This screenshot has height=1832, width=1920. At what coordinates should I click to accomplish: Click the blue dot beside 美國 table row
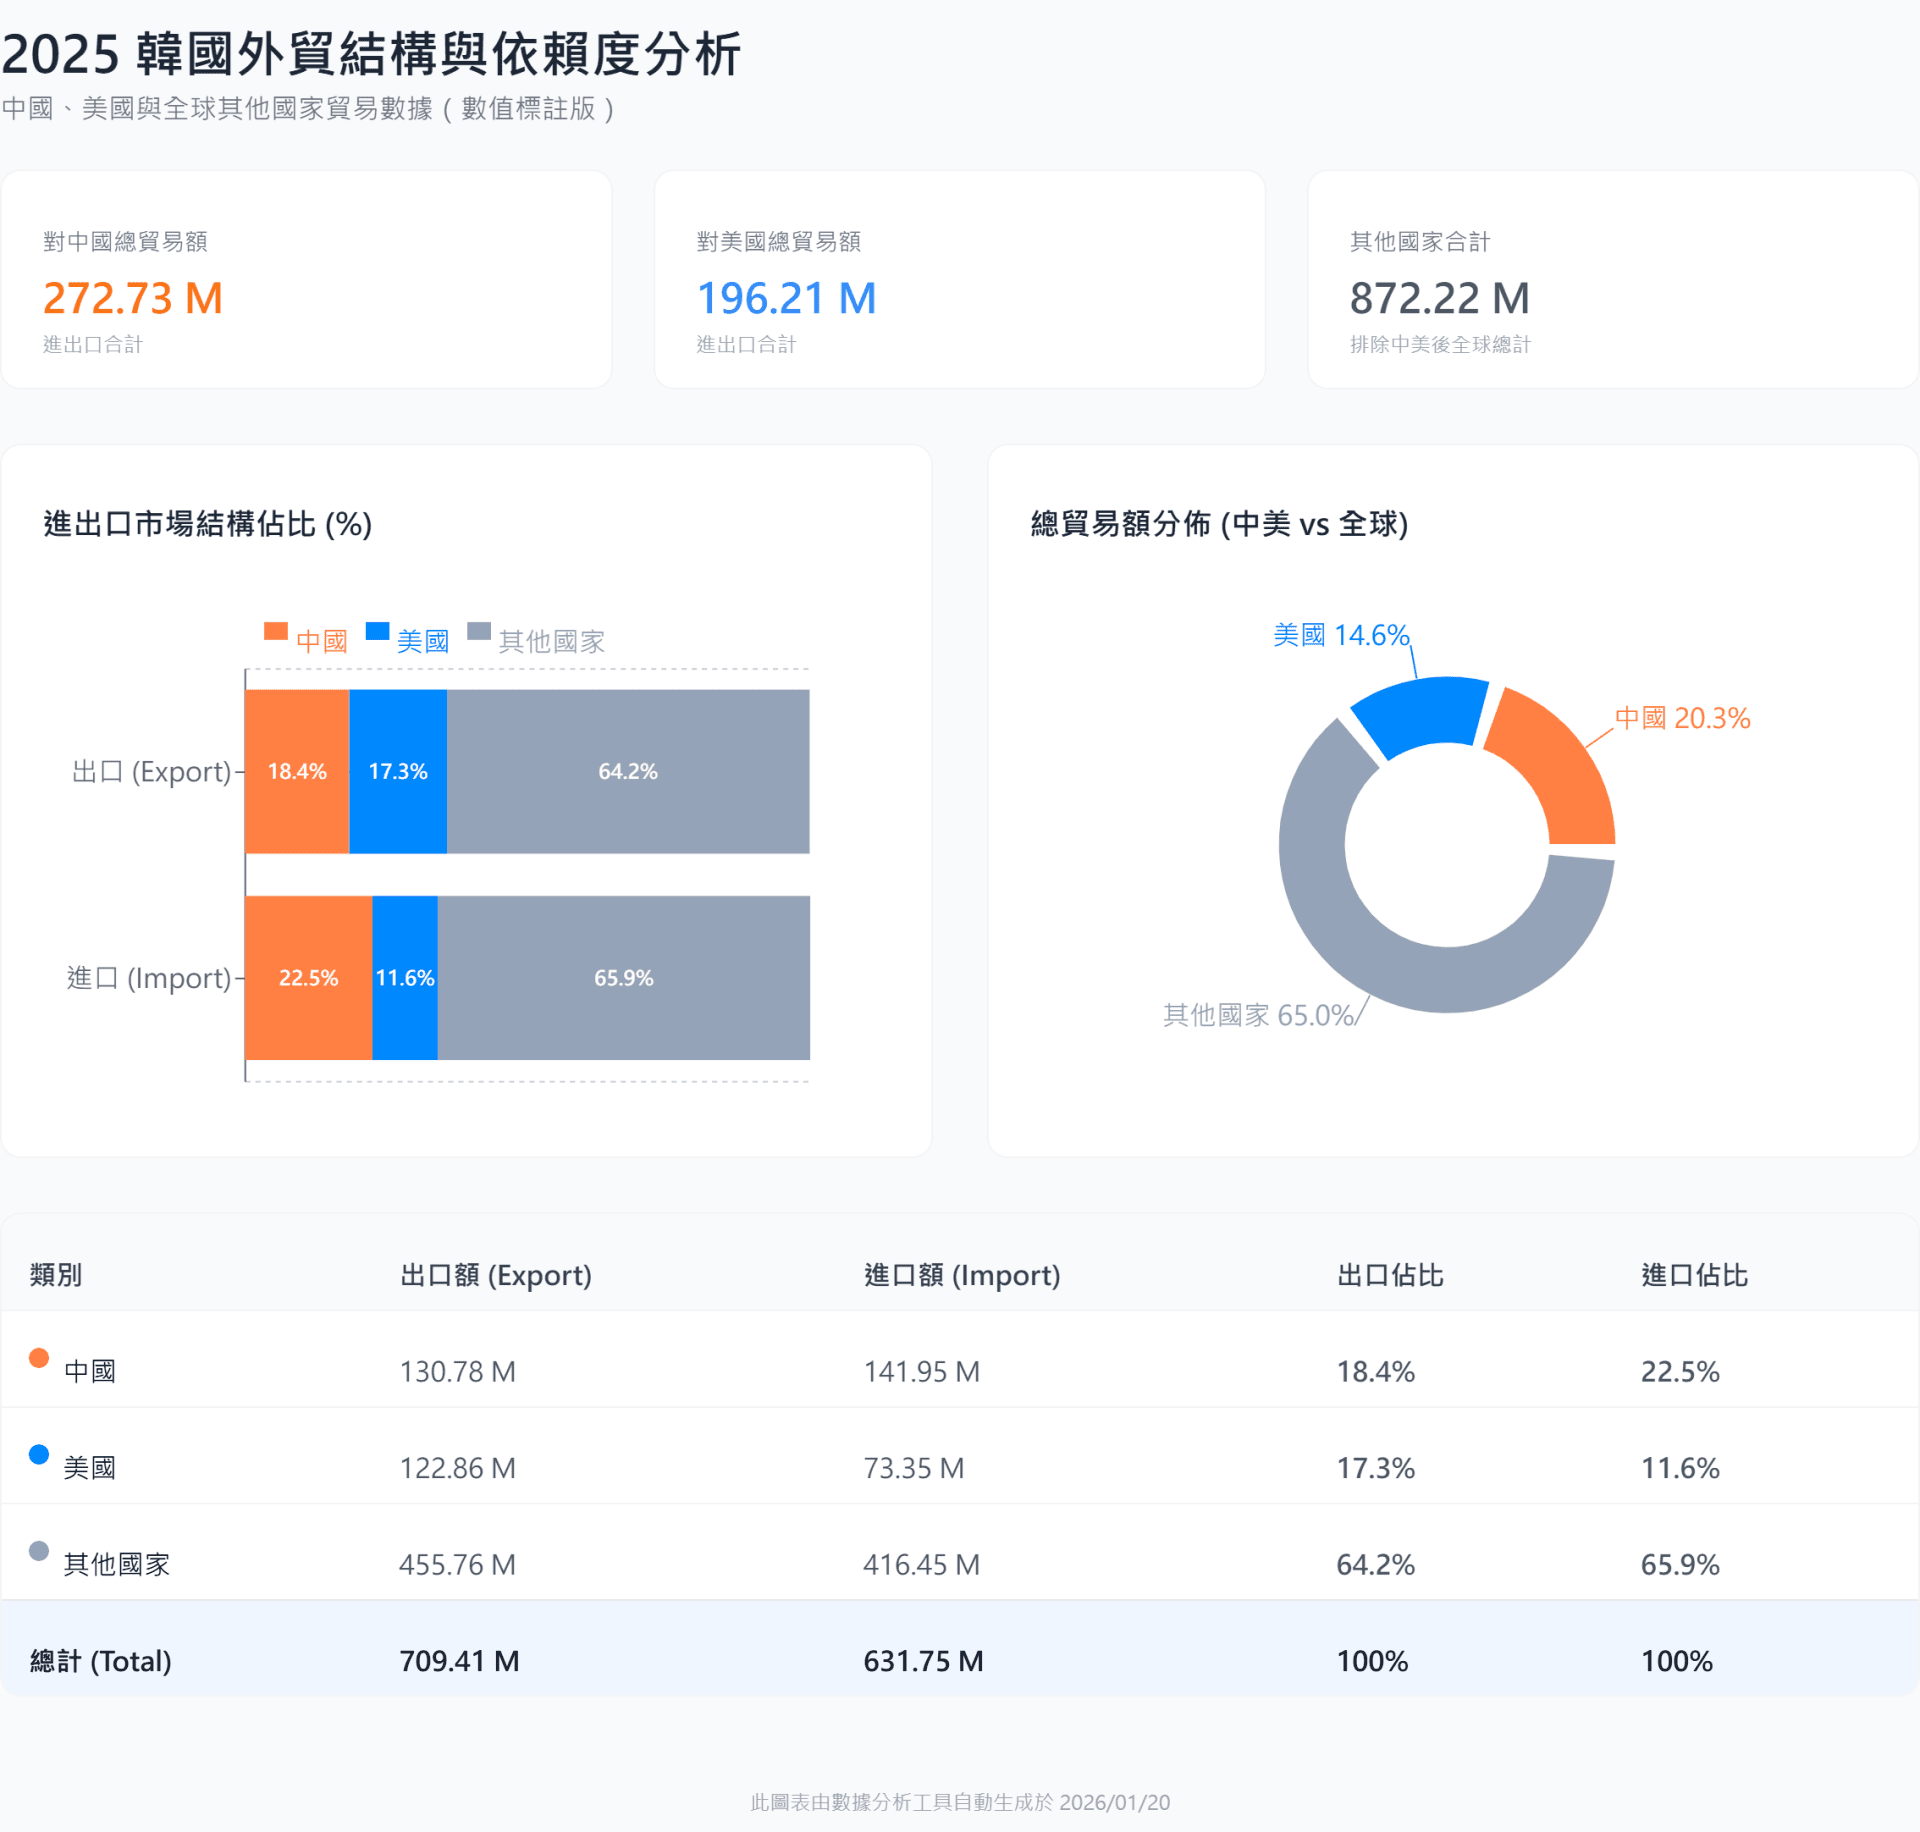pyautogui.click(x=39, y=1454)
